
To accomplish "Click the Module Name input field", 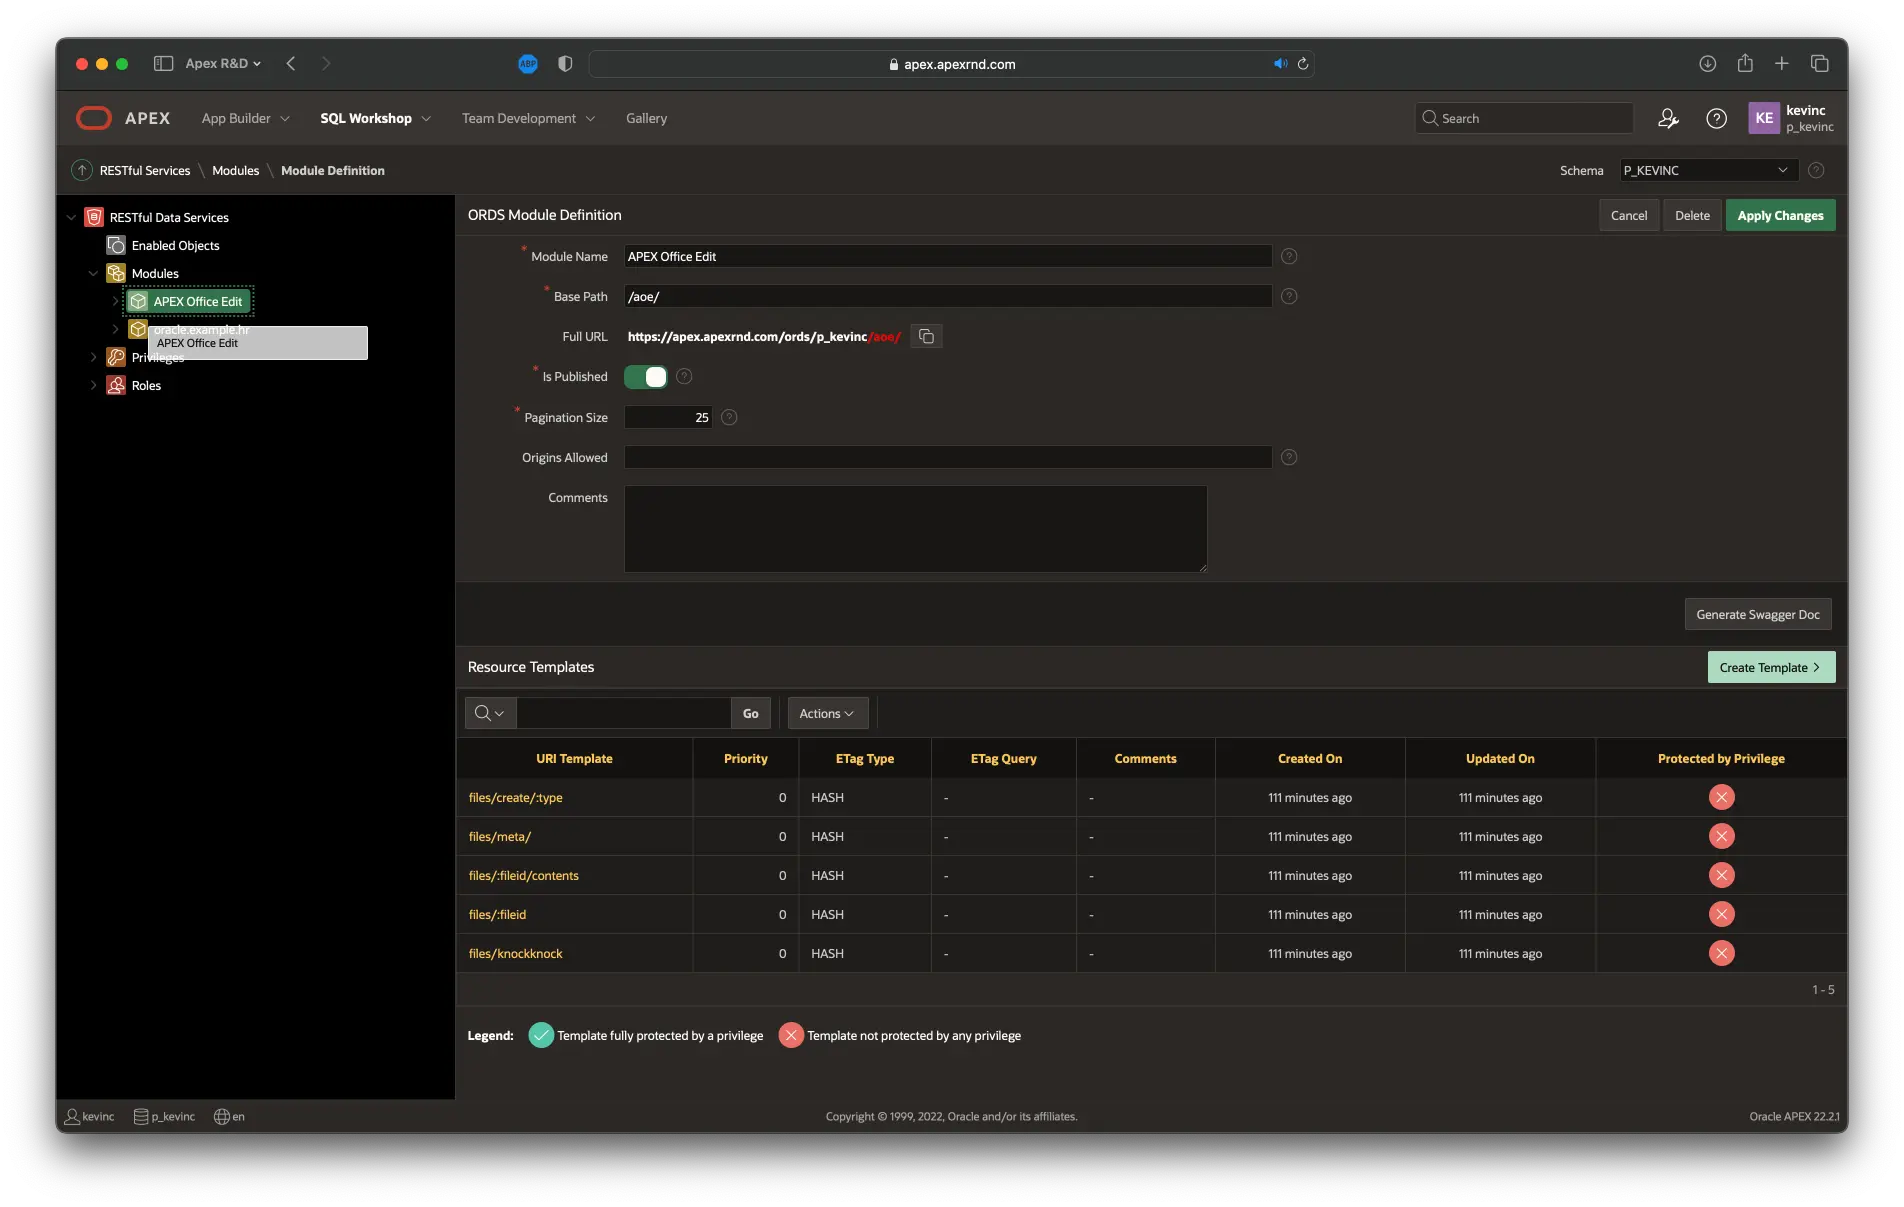I will [948, 256].
